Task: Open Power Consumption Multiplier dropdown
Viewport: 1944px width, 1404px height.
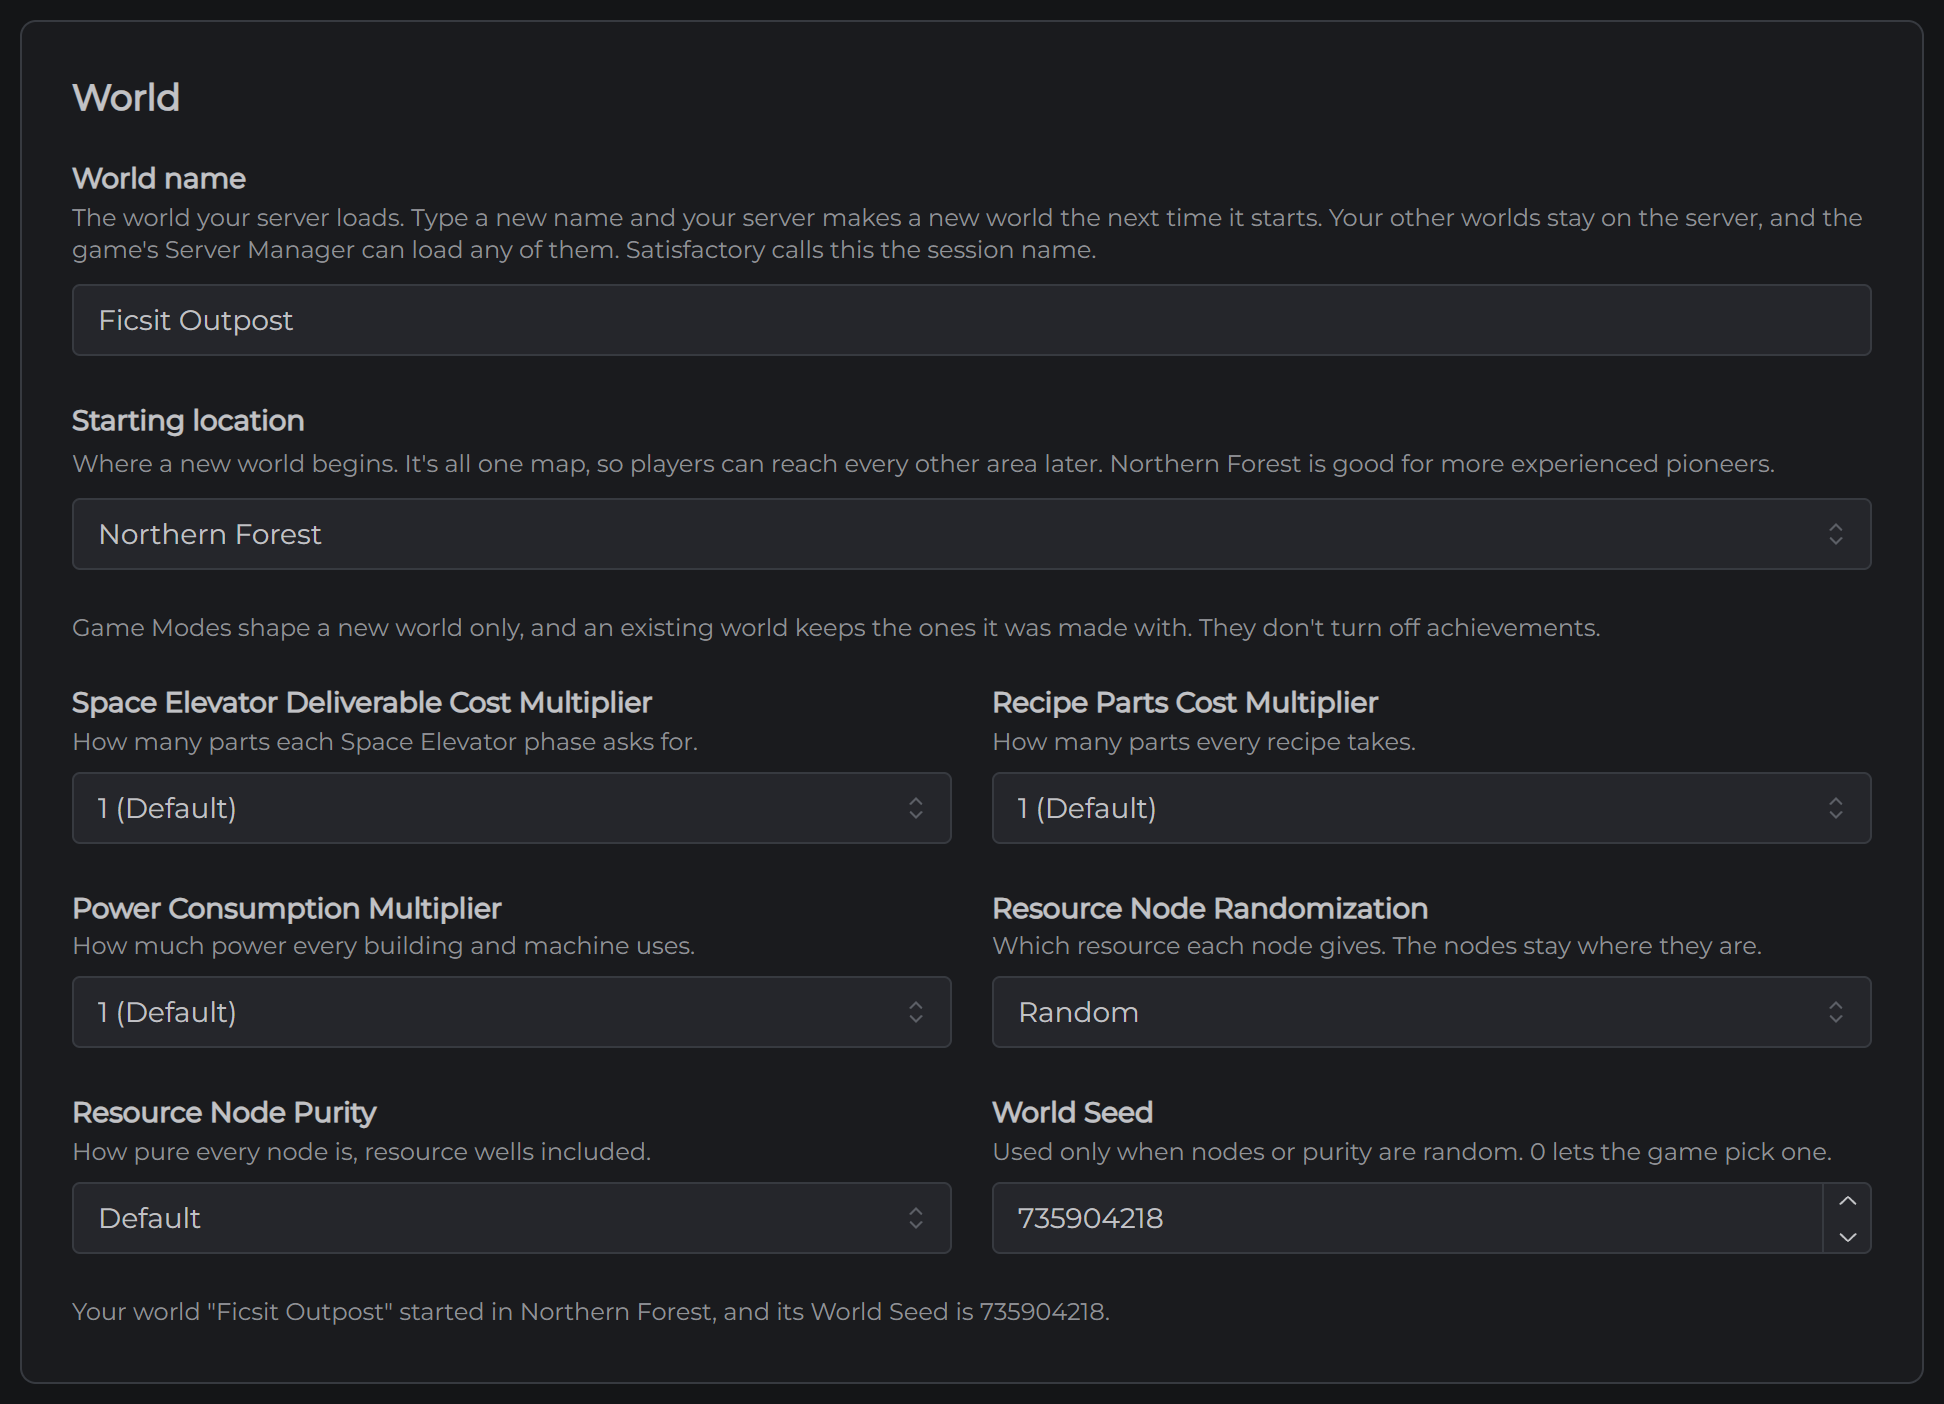Action: 511,1012
